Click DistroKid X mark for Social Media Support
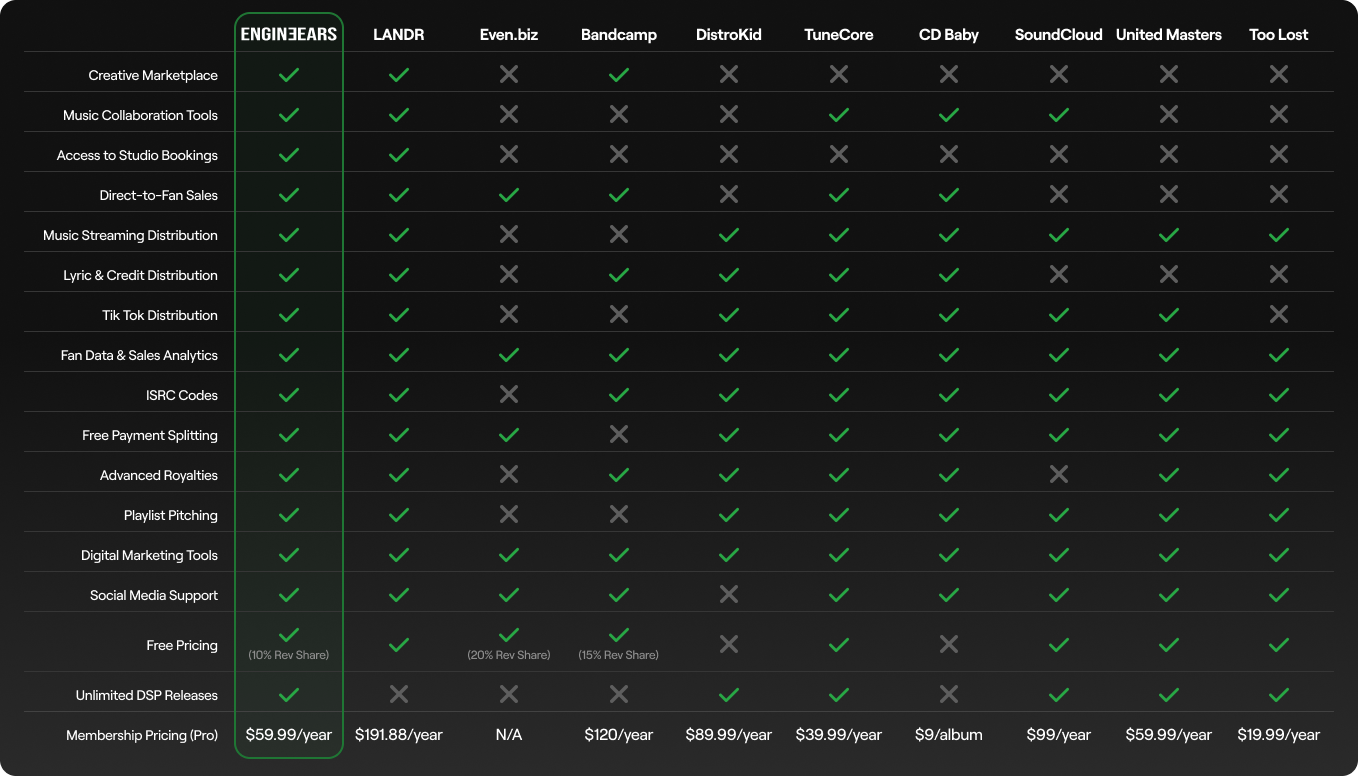This screenshot has width=1358, height=776. (729, 595)
